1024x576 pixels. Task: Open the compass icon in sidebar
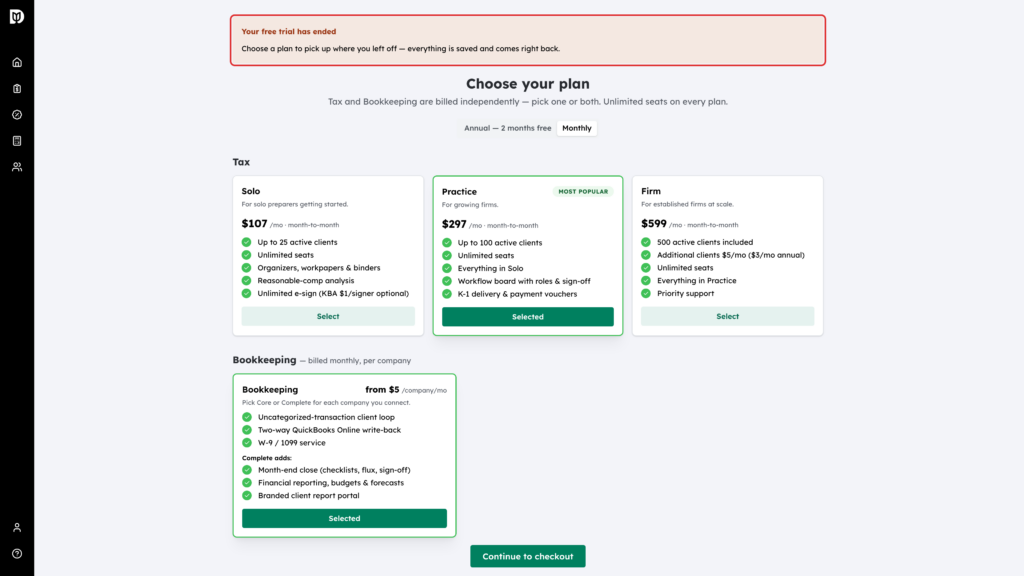point(17,115)
